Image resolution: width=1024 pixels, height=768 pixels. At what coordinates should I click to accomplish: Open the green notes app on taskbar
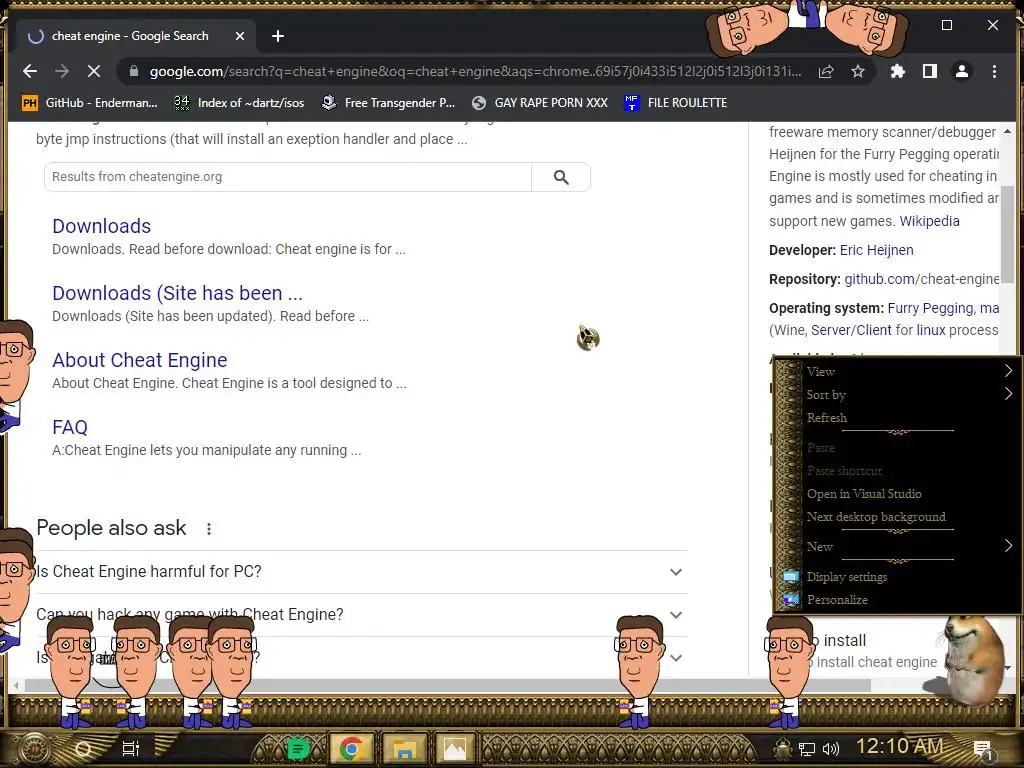click(x=298, y=748)
